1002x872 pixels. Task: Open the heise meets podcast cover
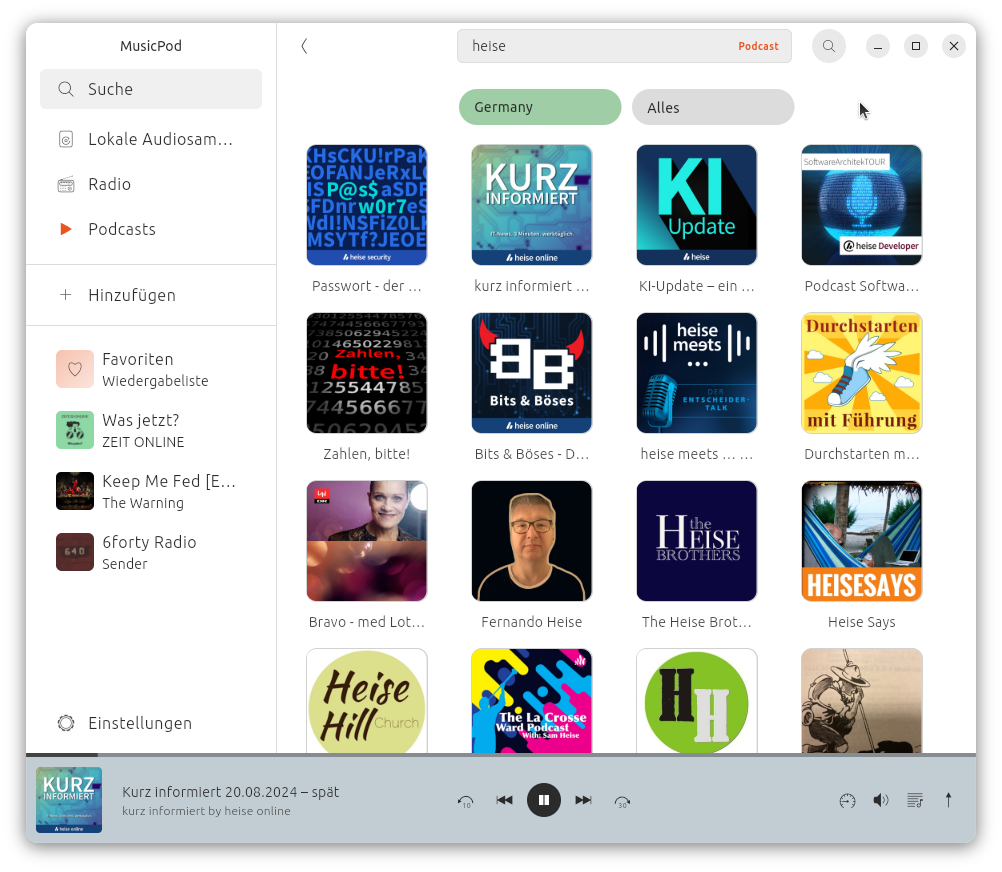click(x=697, y=372)
